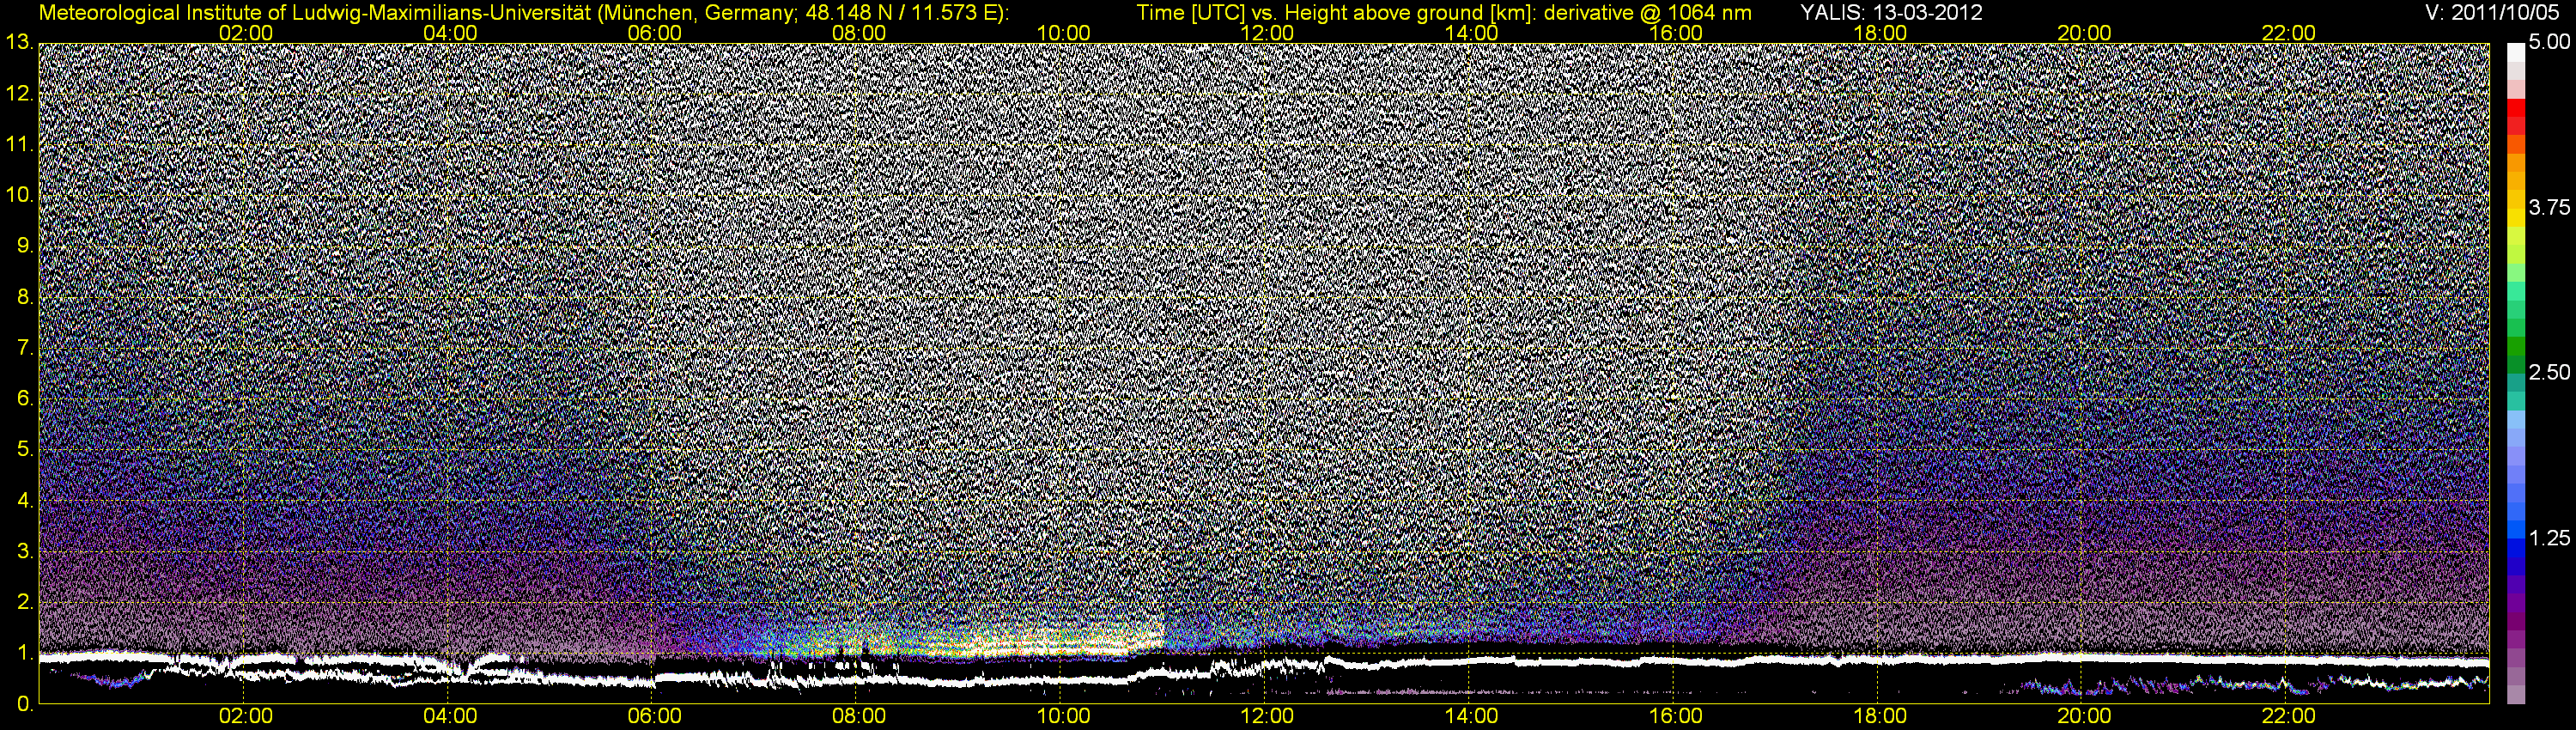Click the 04:00 label on the bottom time axis

coord(450,716)
